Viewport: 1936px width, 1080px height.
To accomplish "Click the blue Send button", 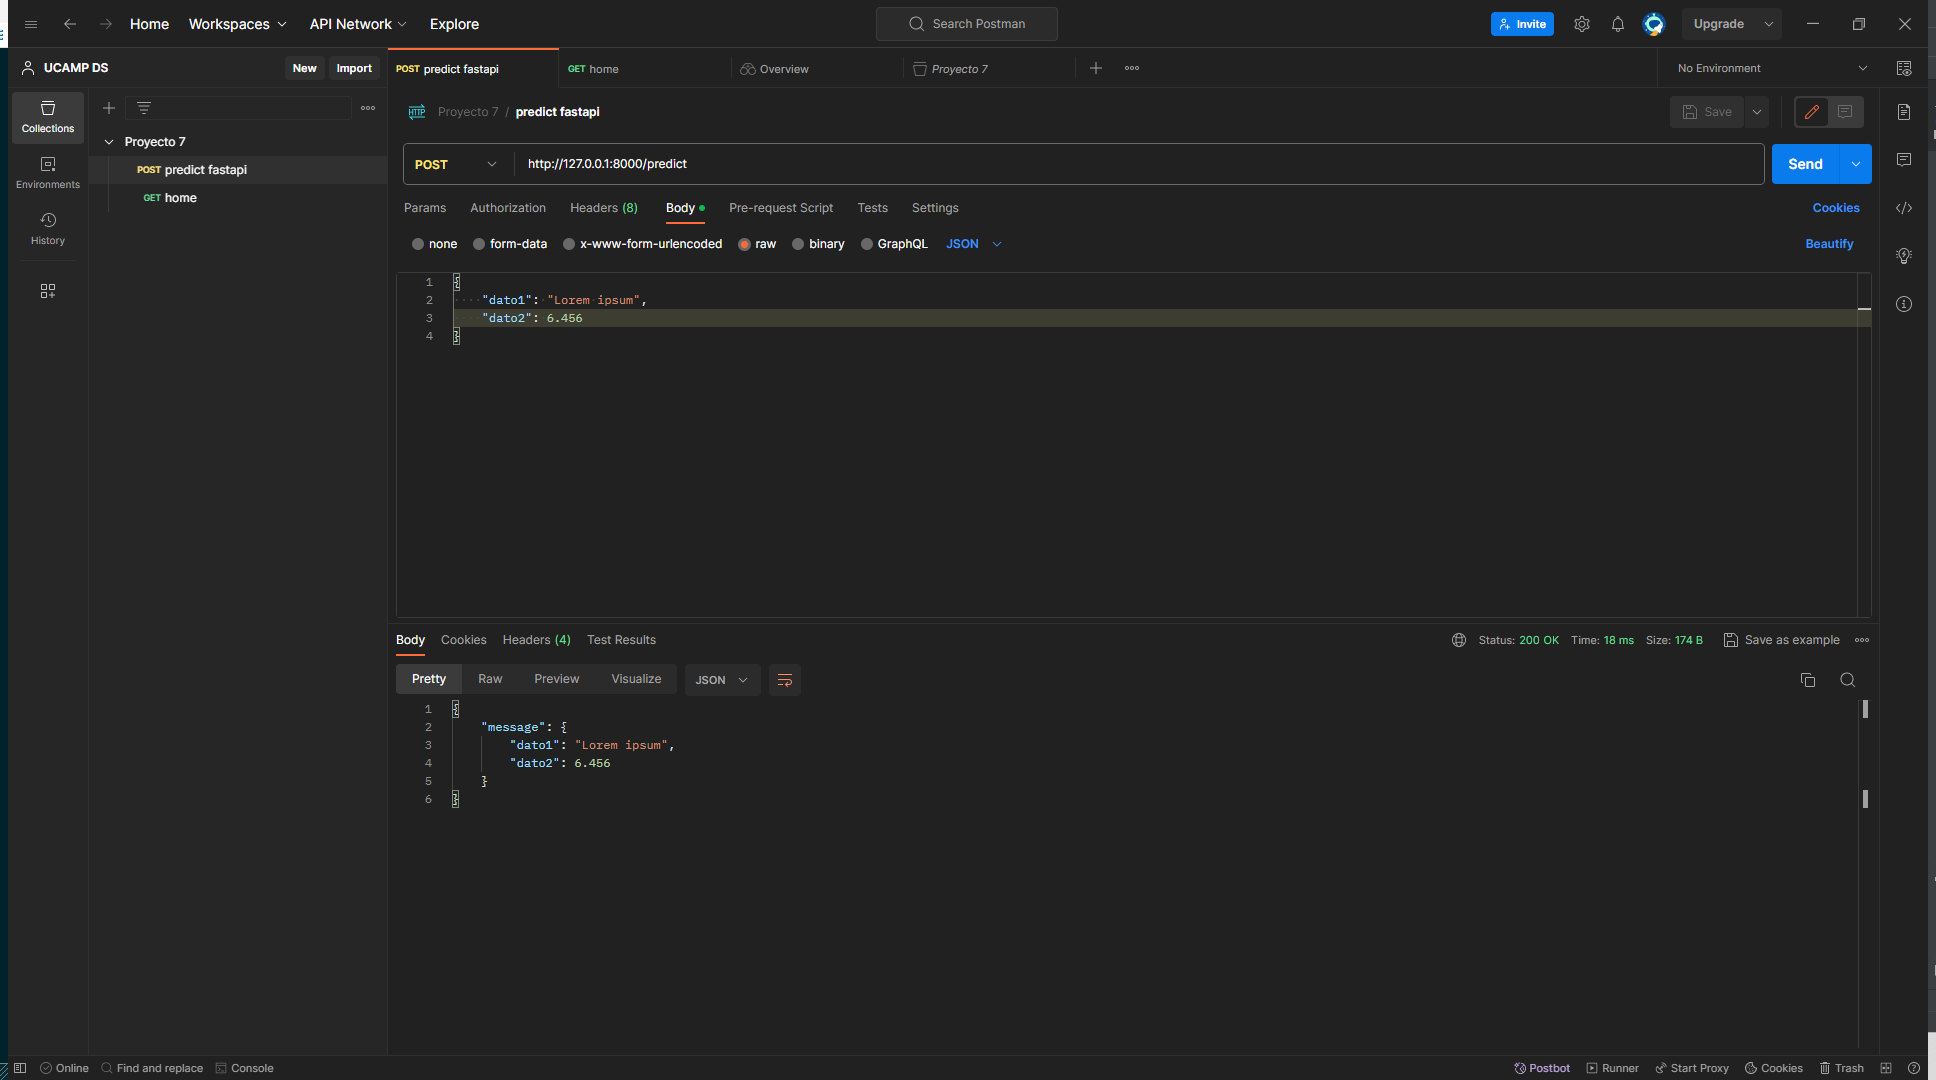I will (x=1805, y=164).
